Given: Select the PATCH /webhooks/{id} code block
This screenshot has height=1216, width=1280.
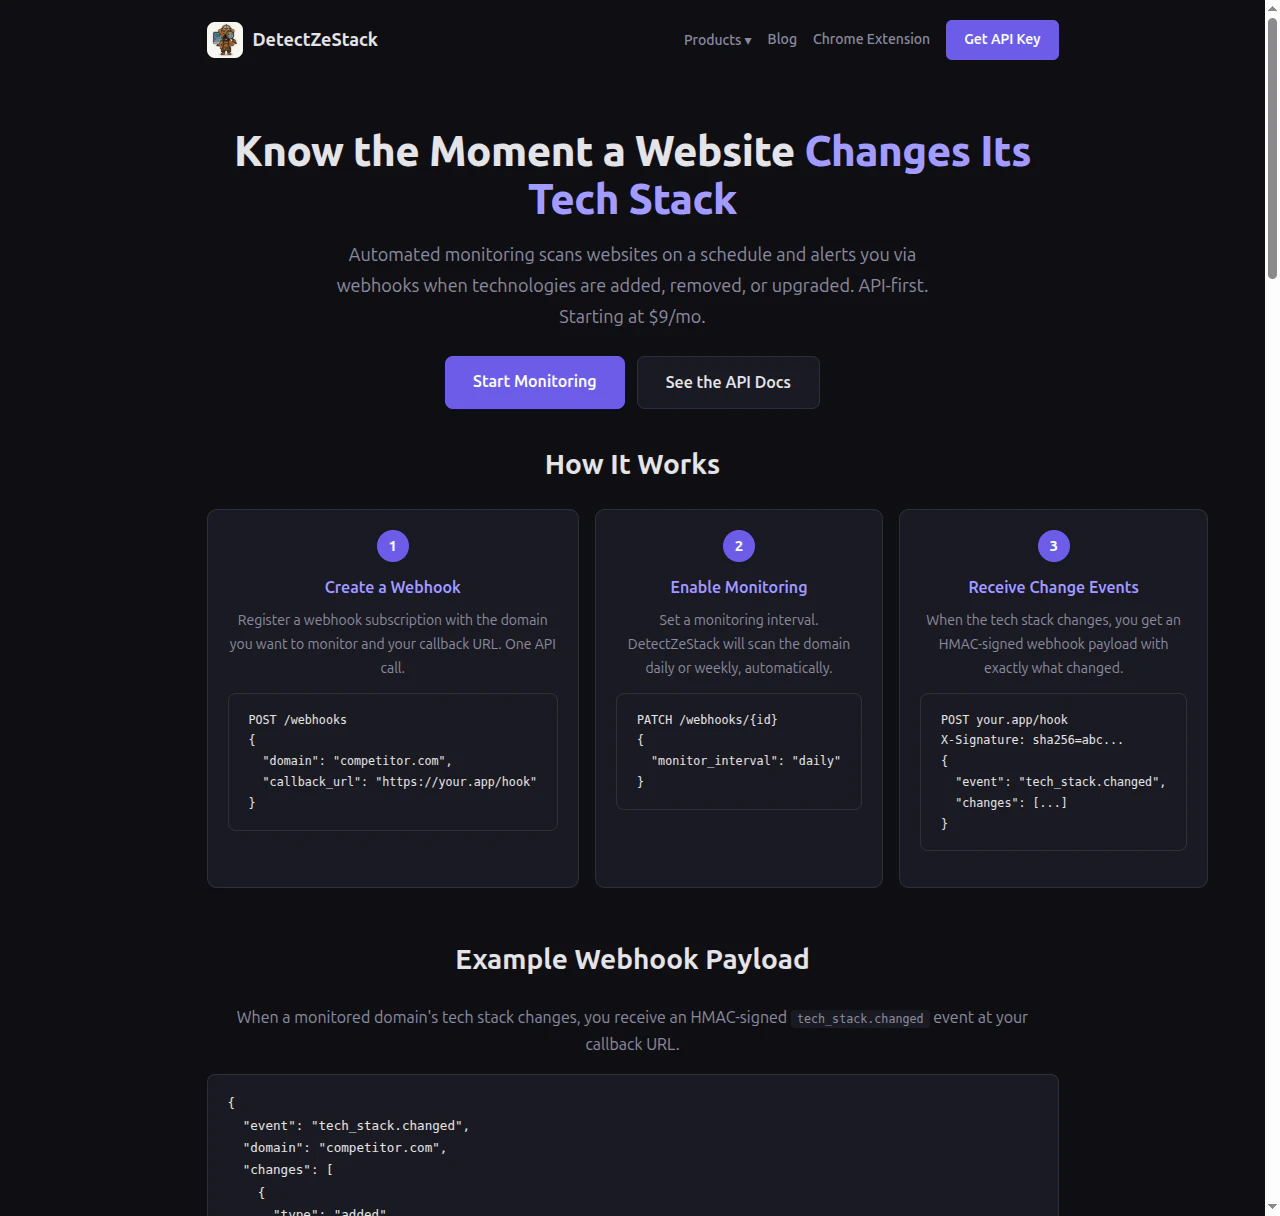Looking at the screenshot, I should [x=738, y=751].
